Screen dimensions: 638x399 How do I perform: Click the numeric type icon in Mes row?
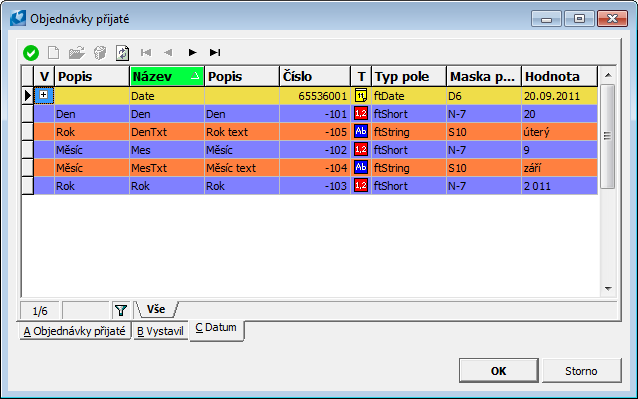pos(361,150)
